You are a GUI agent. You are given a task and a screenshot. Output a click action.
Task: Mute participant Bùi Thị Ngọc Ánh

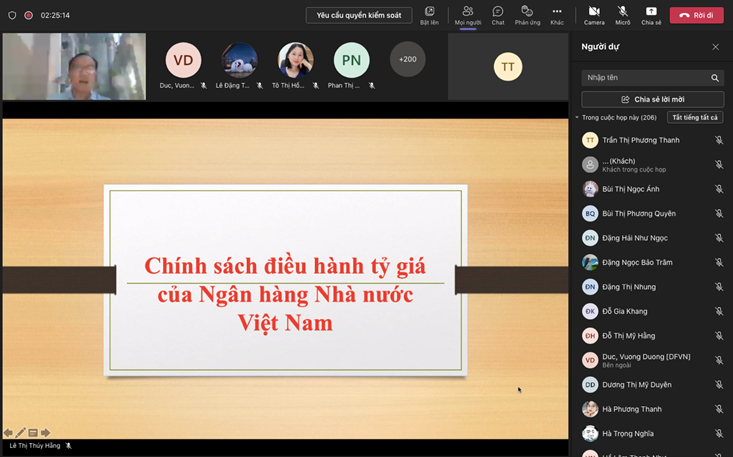click(718, 189)
